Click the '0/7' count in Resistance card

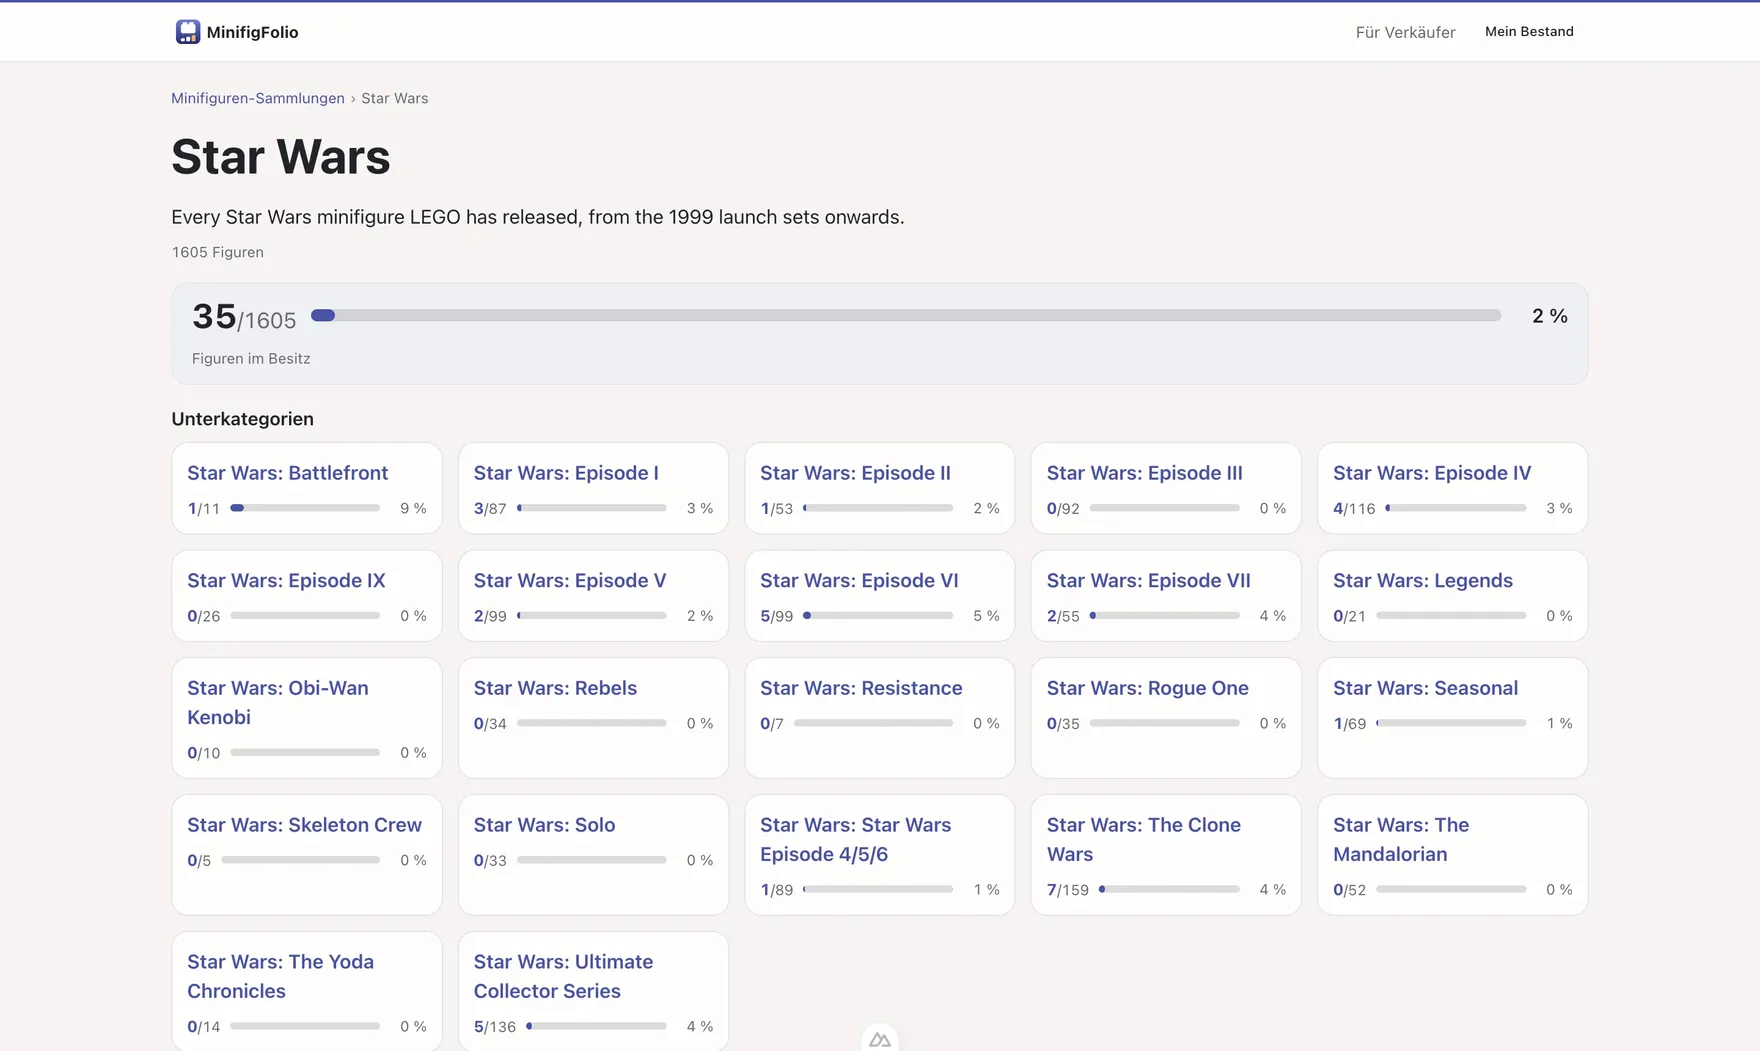tap(772, 723)
